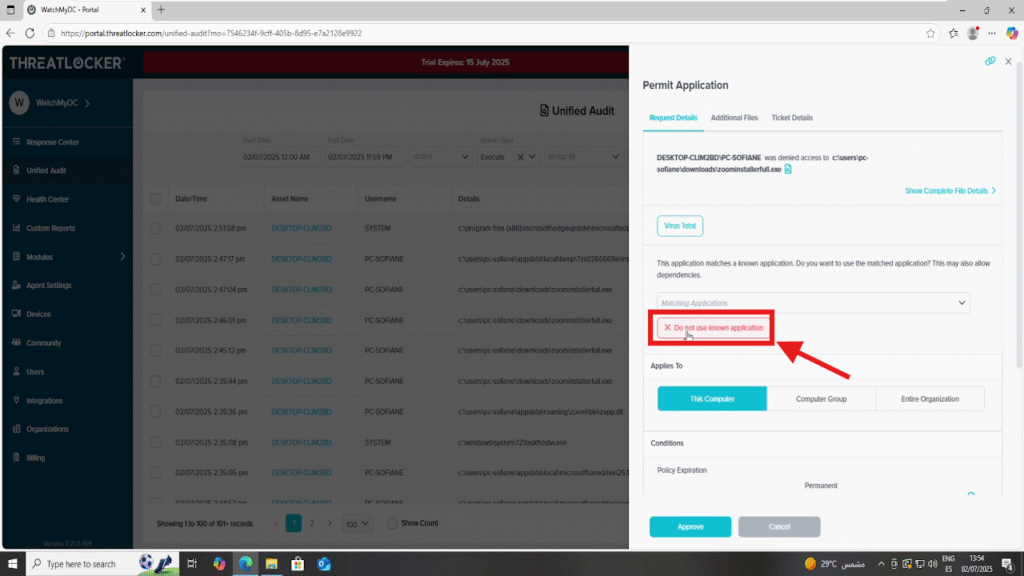Open the Matching Applications dropdown
Viewport: 1024px width, 576px height.
813,303
